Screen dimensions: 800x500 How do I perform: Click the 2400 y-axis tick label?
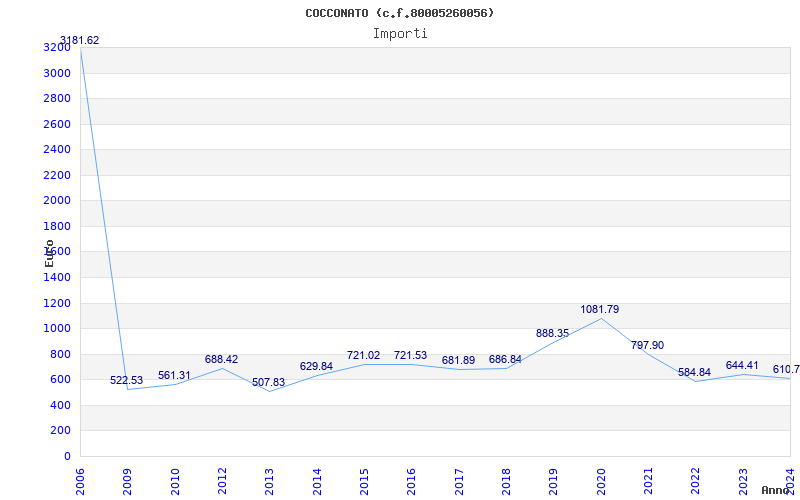coord(57,149)
